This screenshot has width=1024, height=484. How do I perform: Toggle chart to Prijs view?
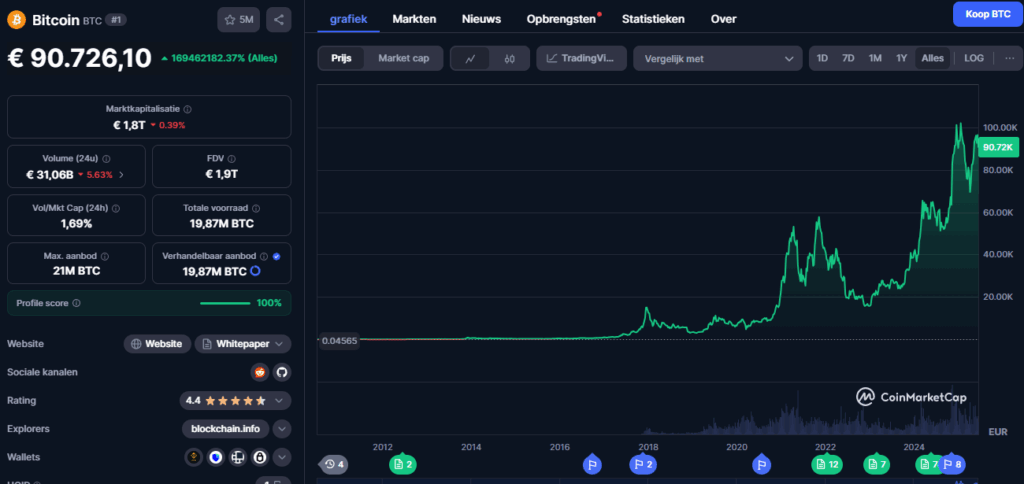coord(341,58)
